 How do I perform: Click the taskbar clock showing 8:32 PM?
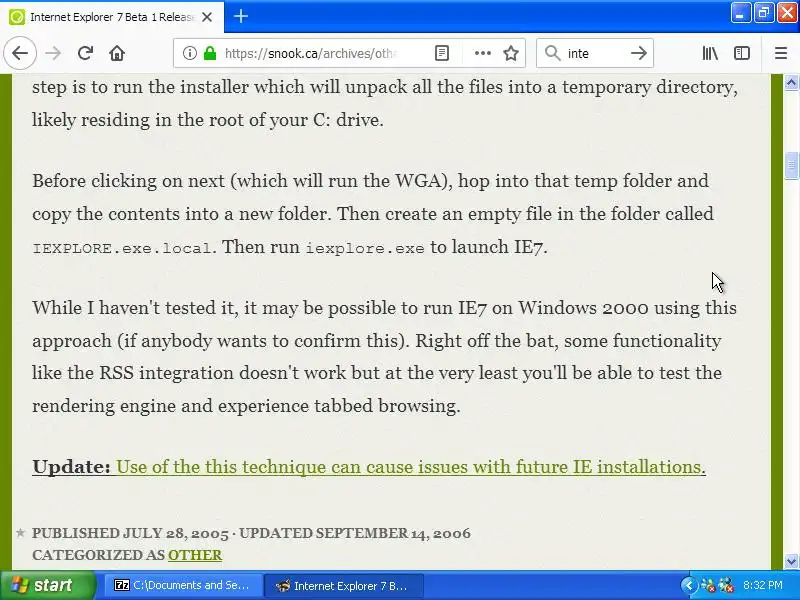763,585
